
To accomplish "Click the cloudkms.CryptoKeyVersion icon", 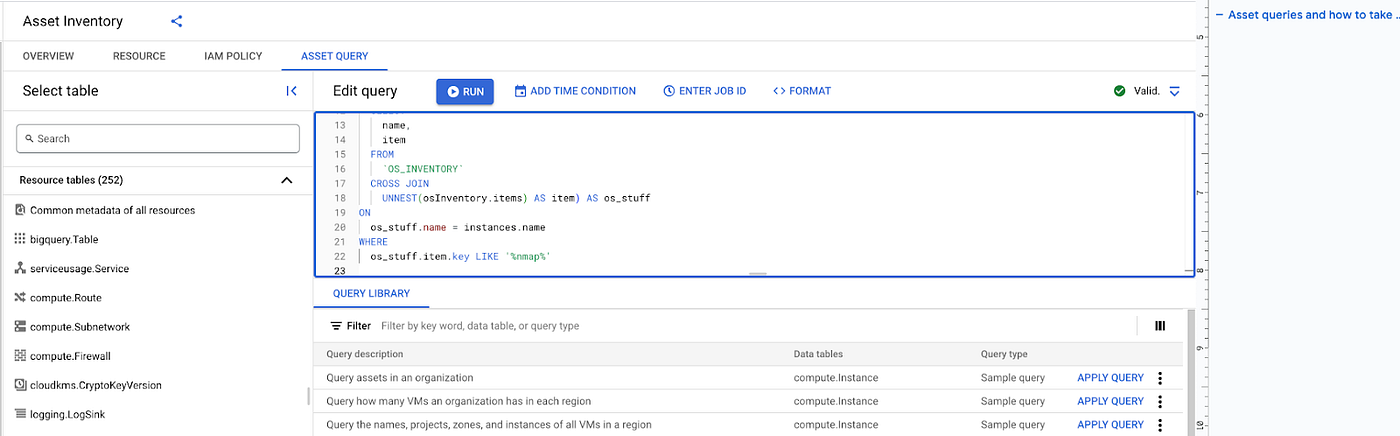I will (x=20, y=385).
